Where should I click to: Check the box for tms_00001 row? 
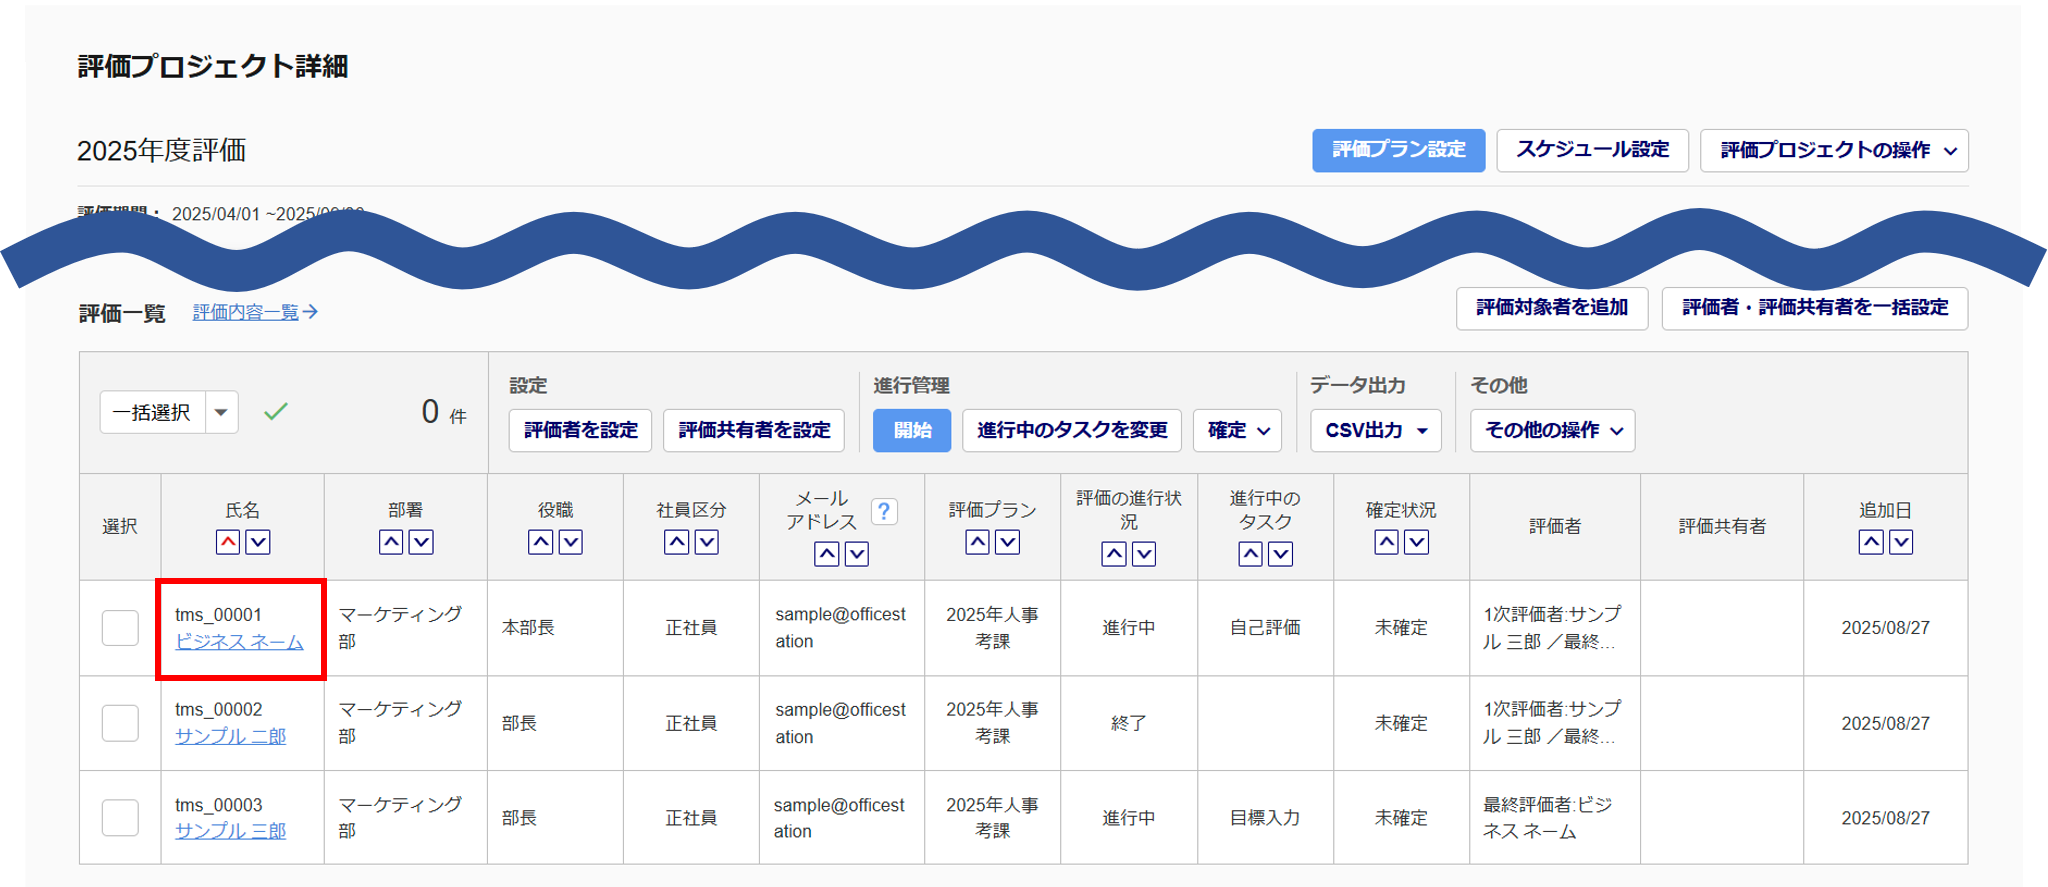click(120, 628)
